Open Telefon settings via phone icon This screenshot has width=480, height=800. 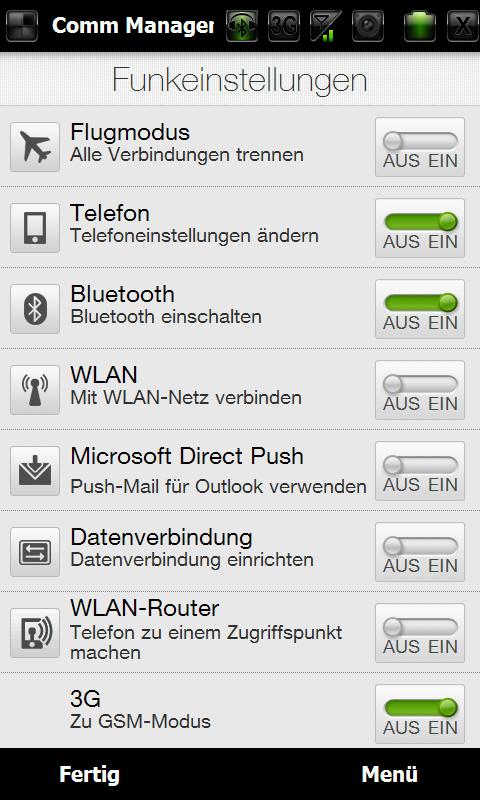point(35,228)
